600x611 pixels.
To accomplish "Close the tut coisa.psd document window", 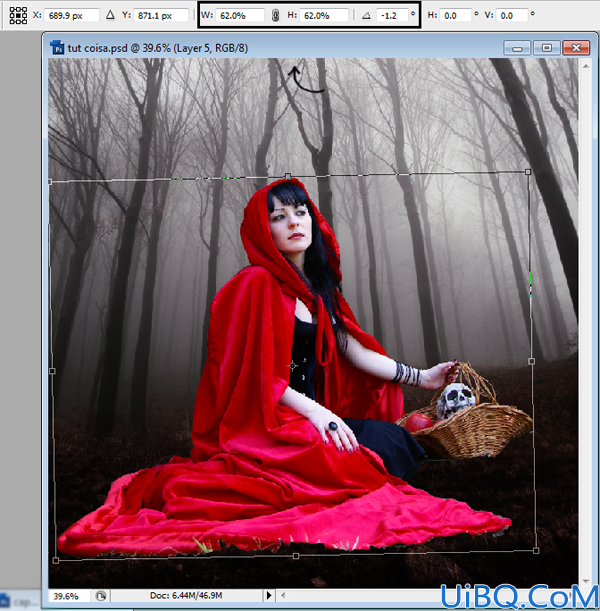I will (x=576, y=48).
